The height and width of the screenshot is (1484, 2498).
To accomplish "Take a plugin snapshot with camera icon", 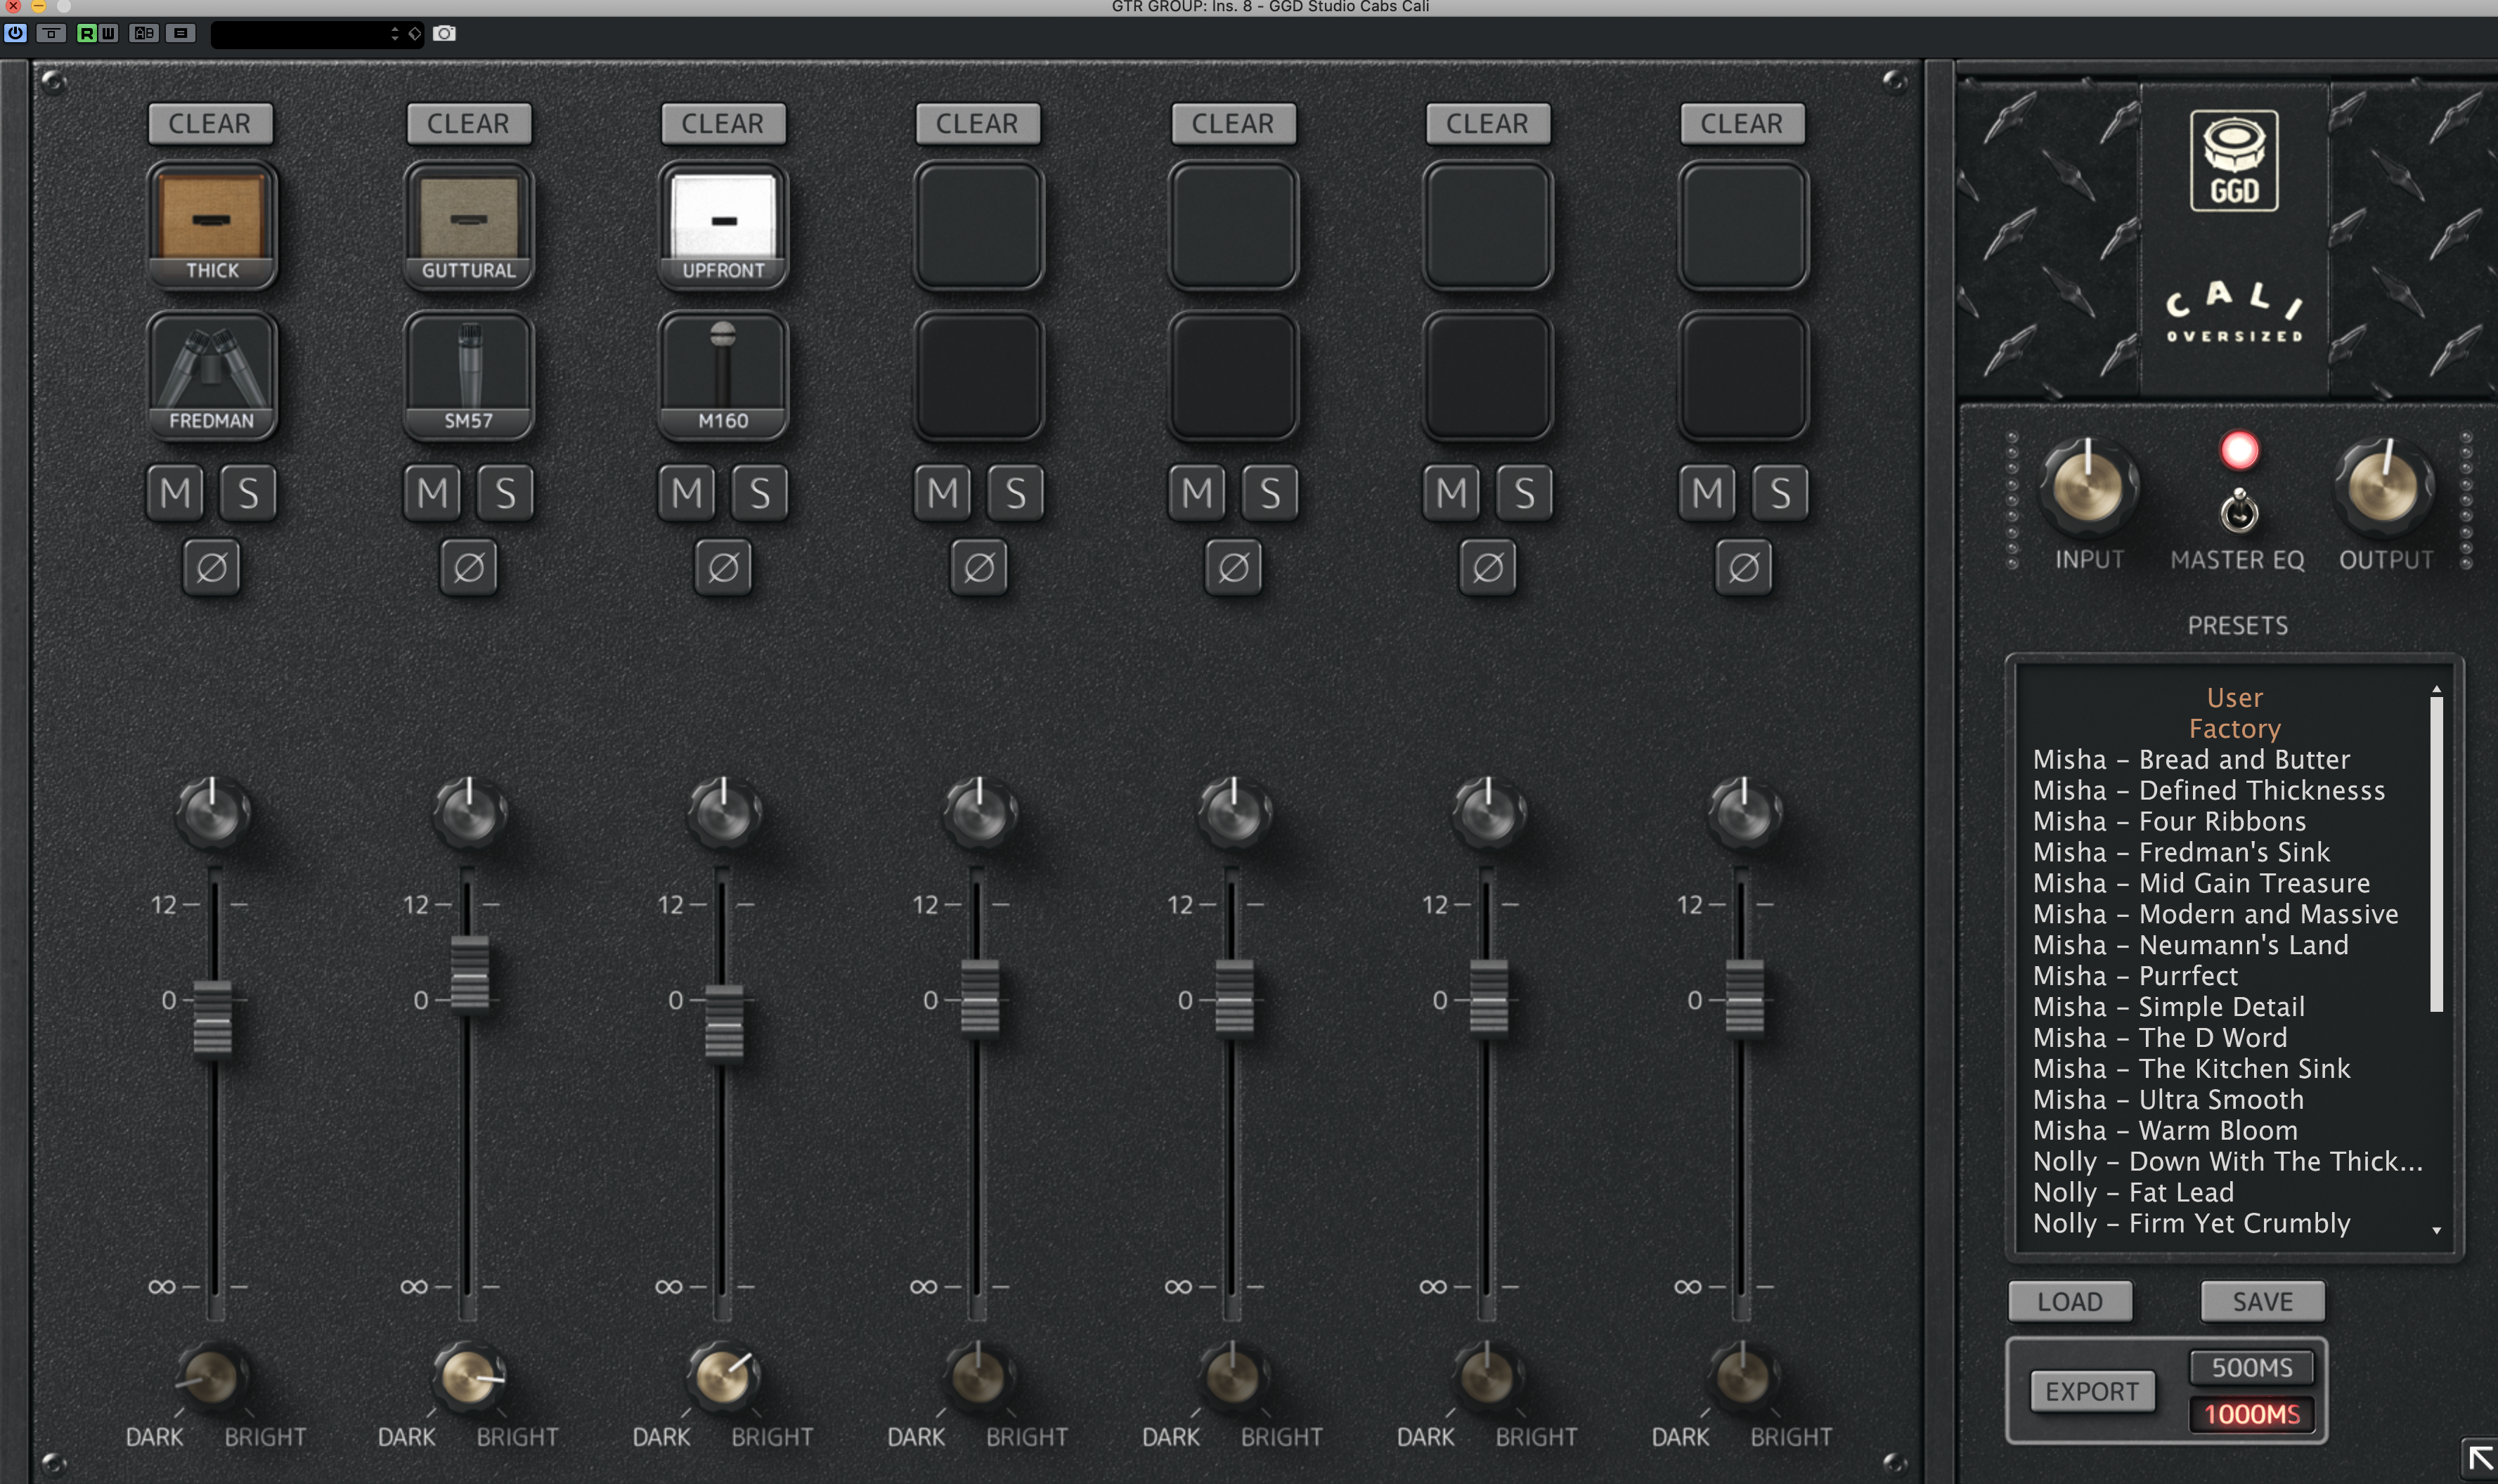I will point(445,33).
